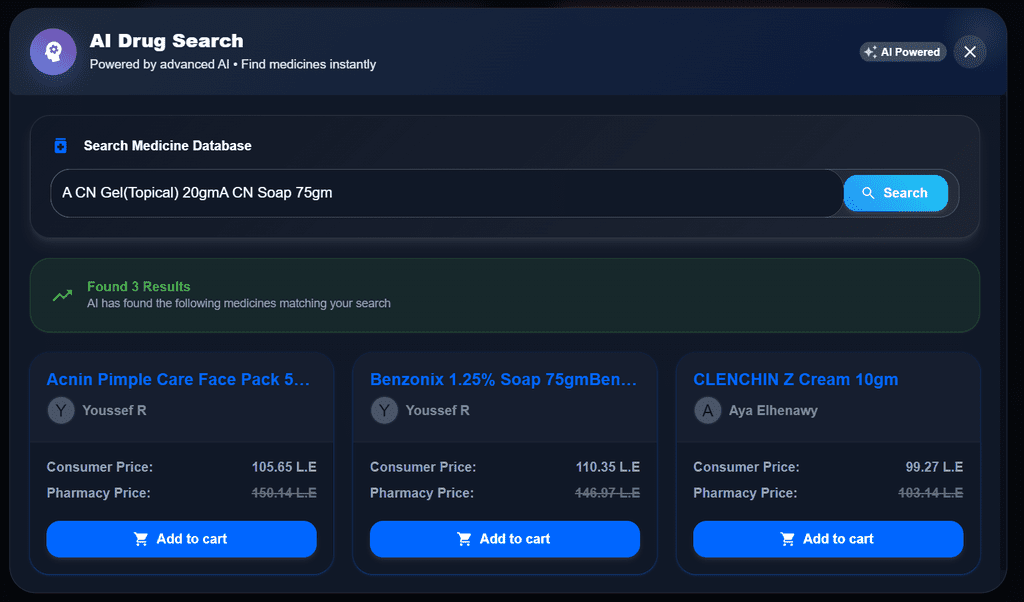Click consumer price 105.65 L.E
The height and width of the screenshot is (602, 1024).
point(284,467)
